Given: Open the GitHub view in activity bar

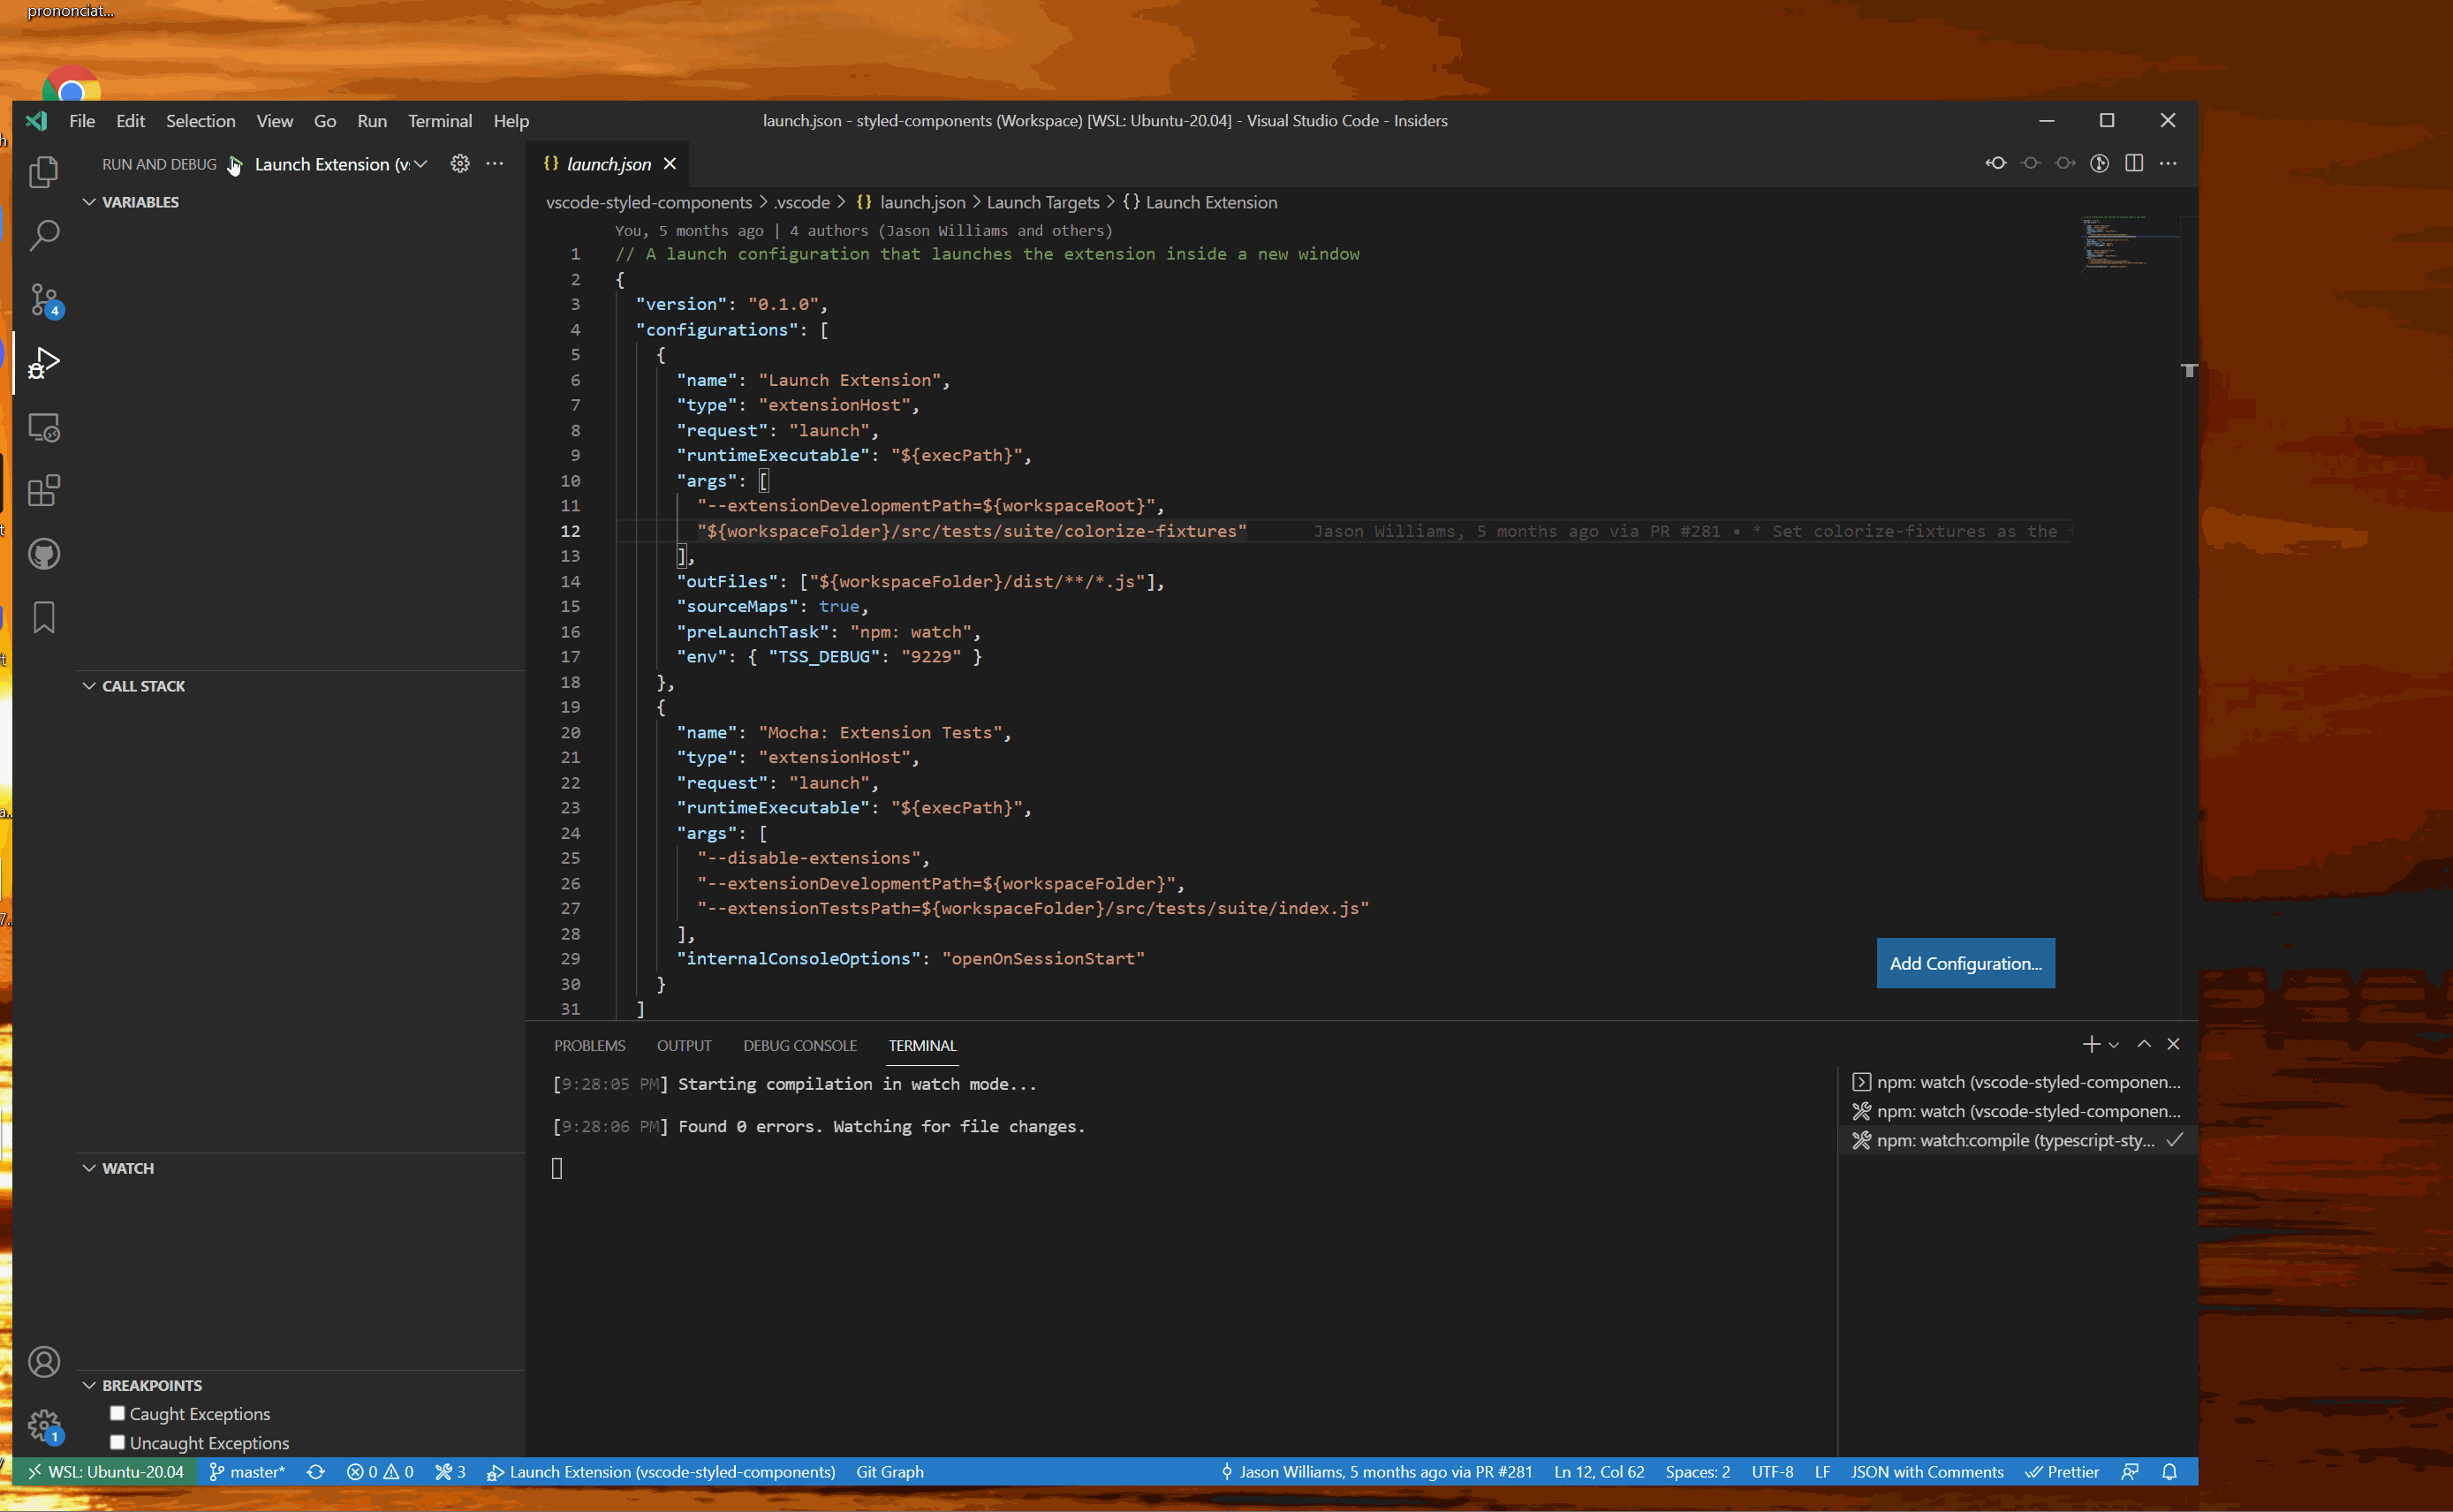Looking at the screenshot, I should point(43,554).
